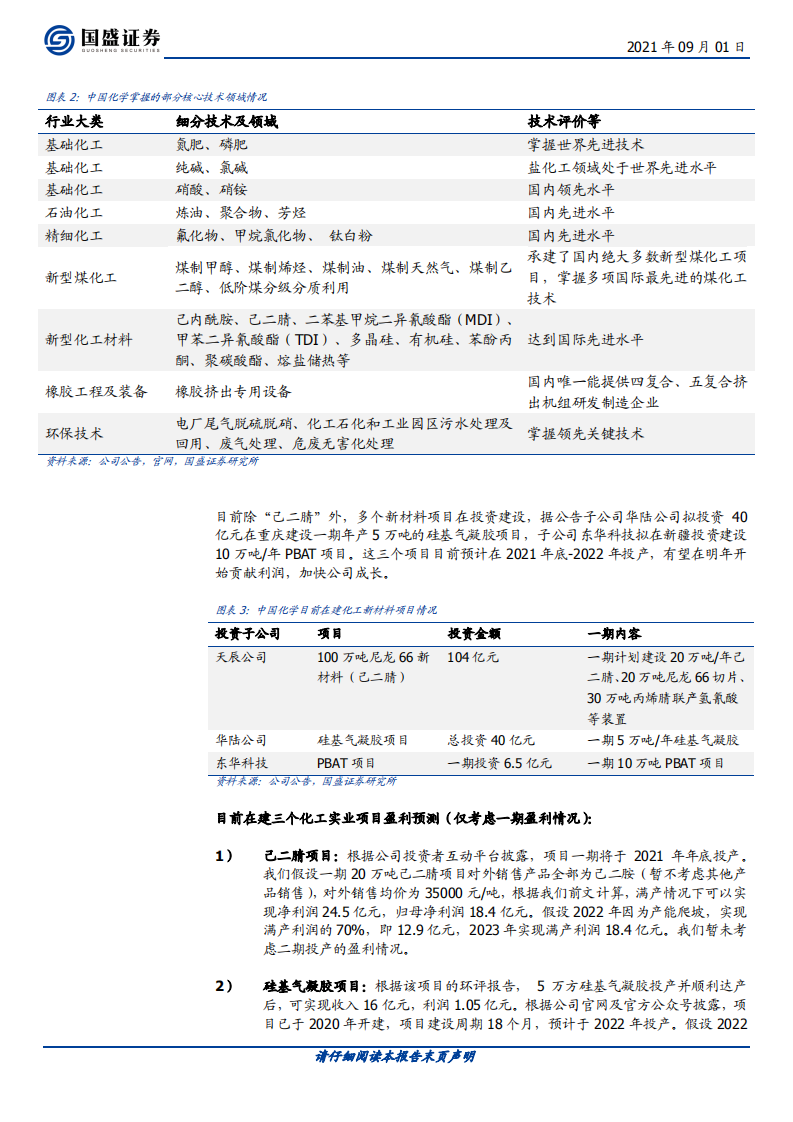Click the date text 2021年09月01日
Screen dimensions: 793x1122
(686, 47)
